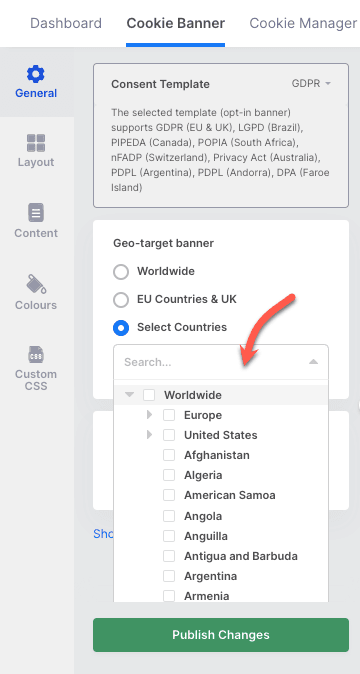Viewport: 360px width, 674px height.
Task: Open the Custom CSS file icon
Action: (x=36, y=355)
